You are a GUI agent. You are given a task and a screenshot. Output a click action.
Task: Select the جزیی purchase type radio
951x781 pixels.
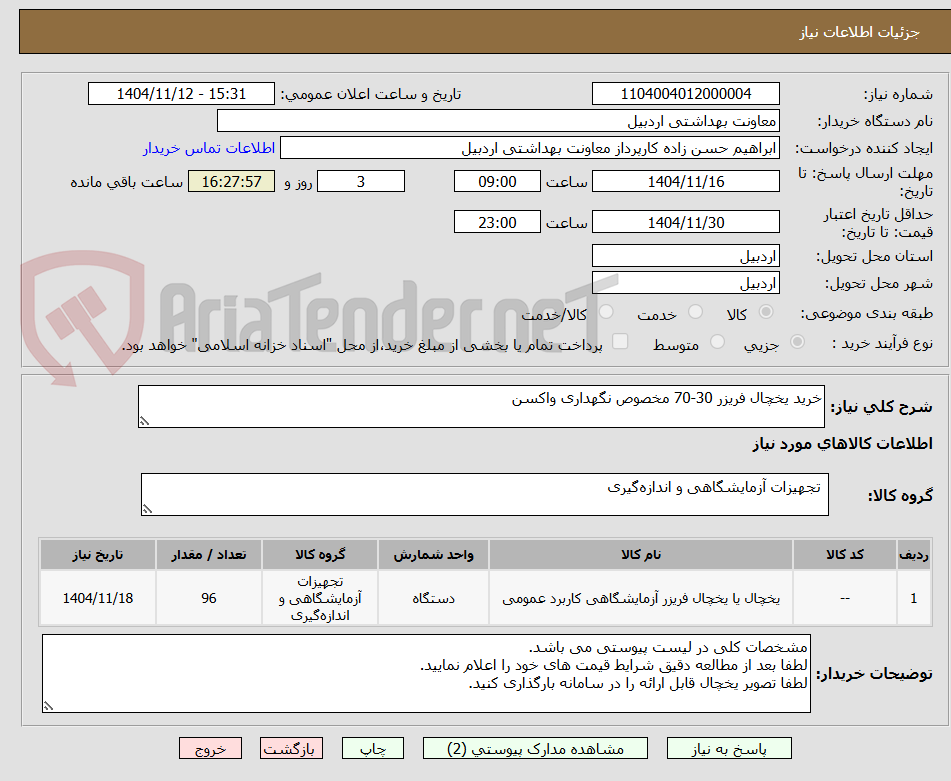pyautogui.click(x=798, y=342)
